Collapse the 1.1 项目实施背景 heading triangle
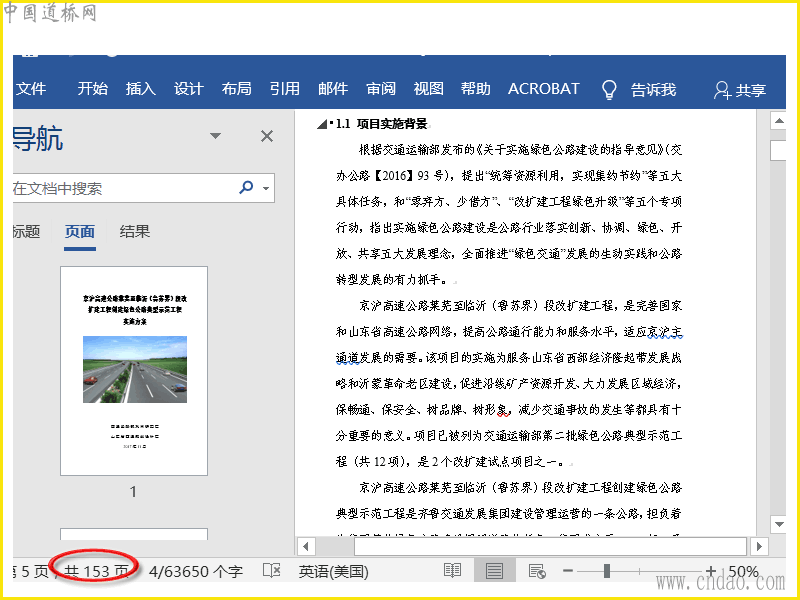 [x=321, y=124]
